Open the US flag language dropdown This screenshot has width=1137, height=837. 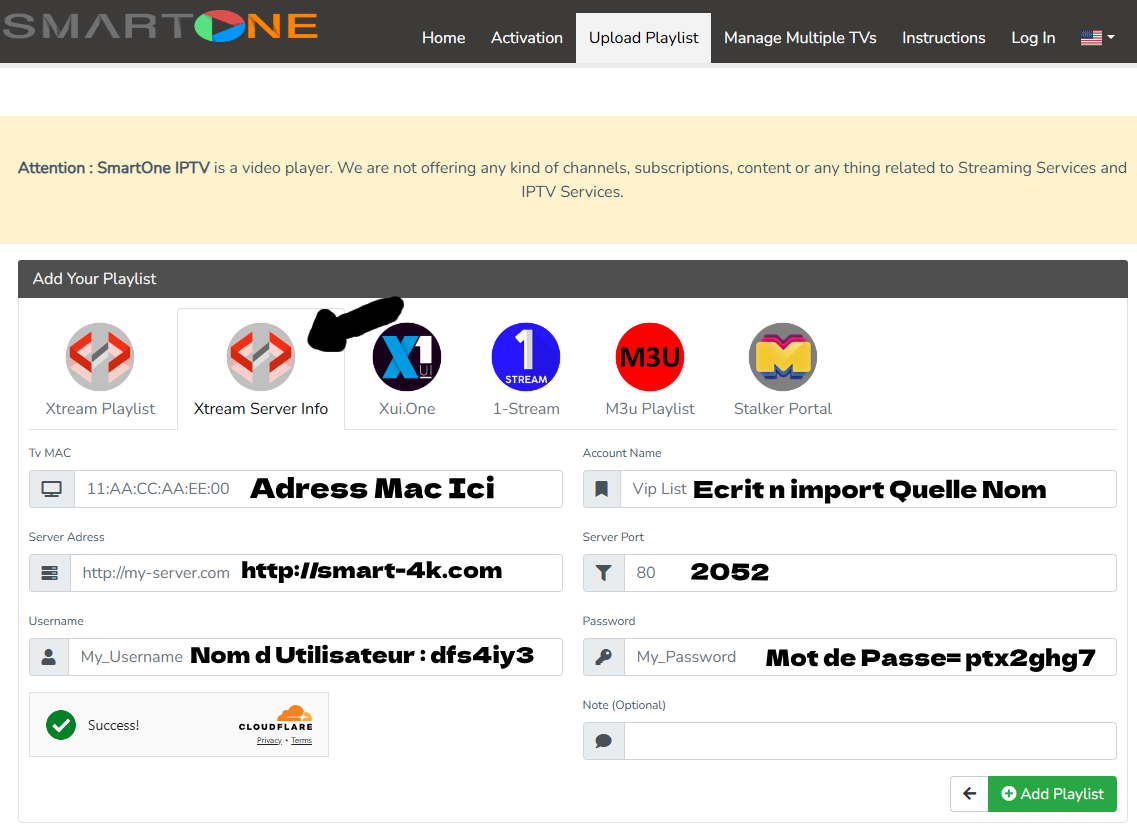1097,38
